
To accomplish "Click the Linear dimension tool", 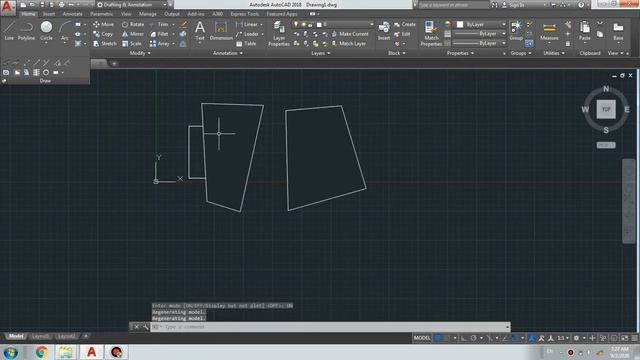I will tap(246, 24).
